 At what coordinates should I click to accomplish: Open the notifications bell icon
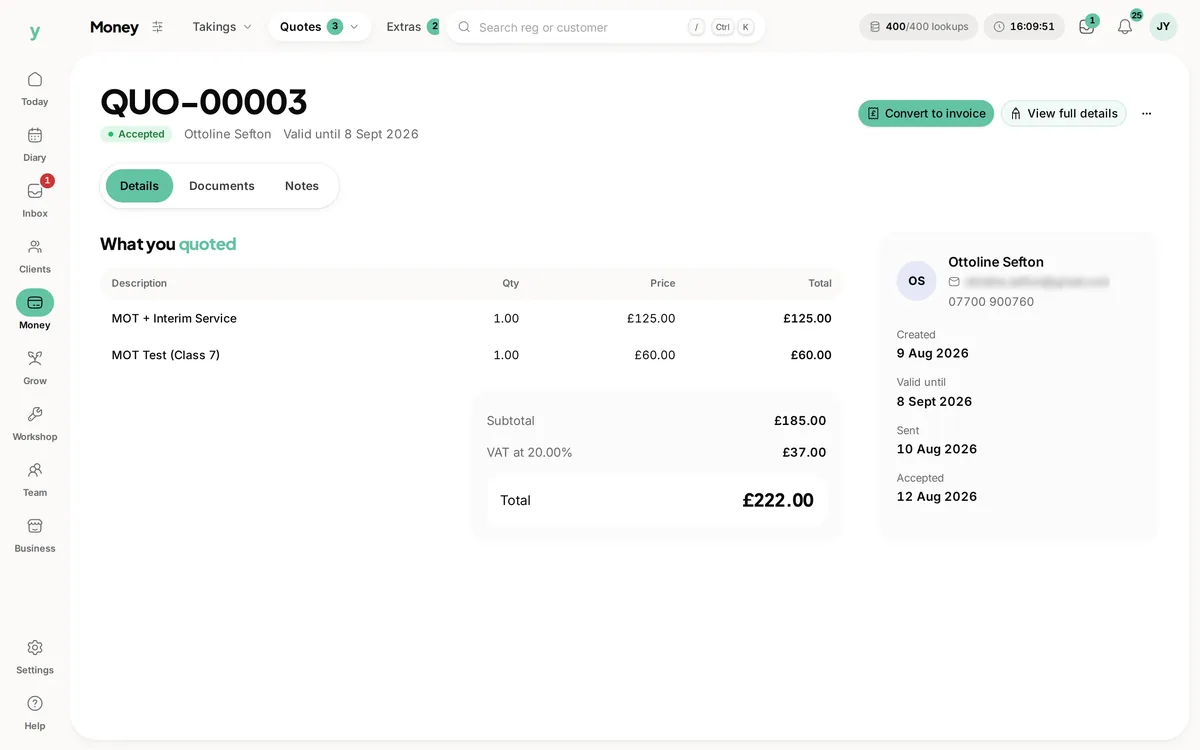coord(1125,27)
